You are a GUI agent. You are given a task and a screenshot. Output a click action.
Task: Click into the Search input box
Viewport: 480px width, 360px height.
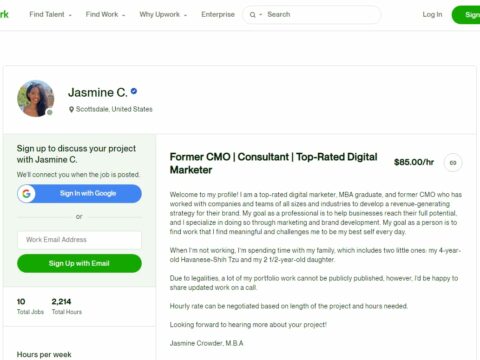(x=322, y=14)
